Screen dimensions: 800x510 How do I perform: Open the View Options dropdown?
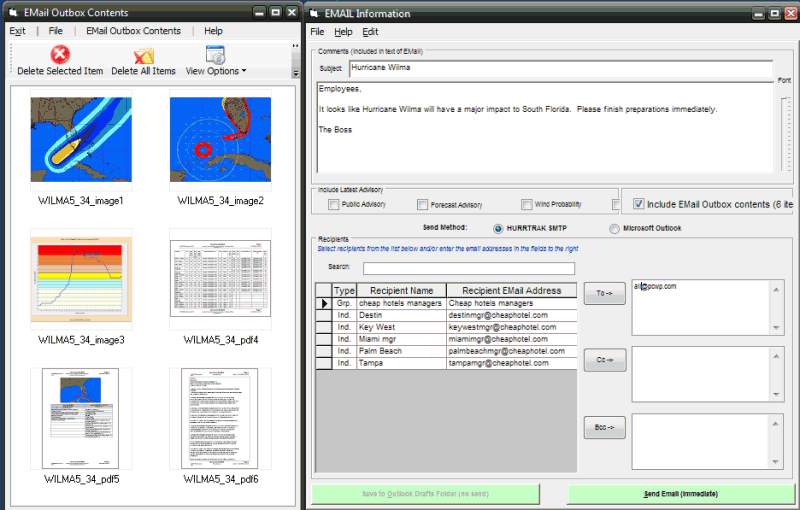click(x=215, y=71)
